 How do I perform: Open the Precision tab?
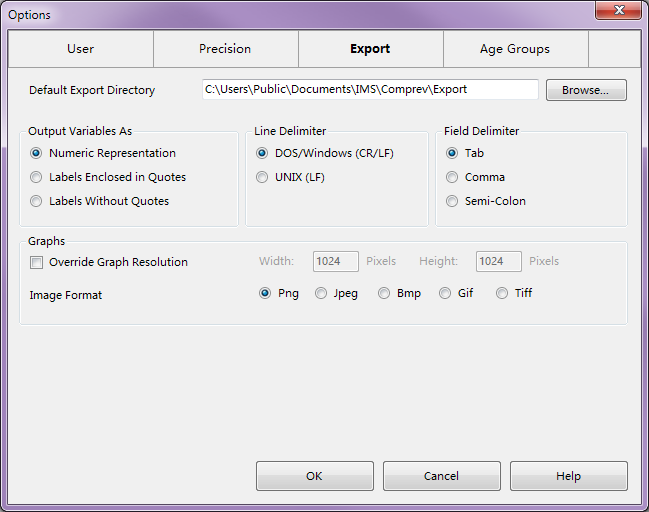pos(225,48)
